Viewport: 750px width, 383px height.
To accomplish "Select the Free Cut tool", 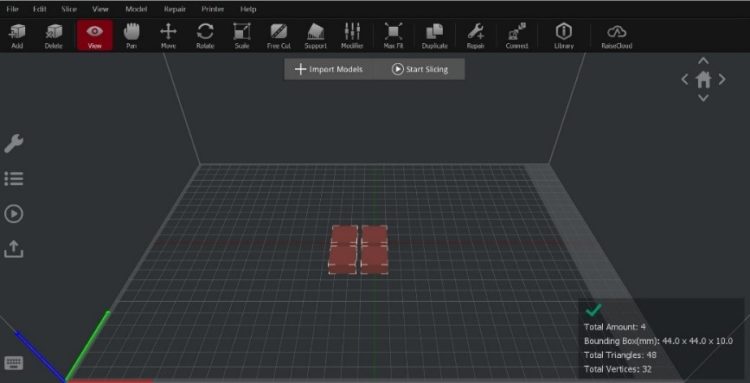I will [x=279, y=35].
